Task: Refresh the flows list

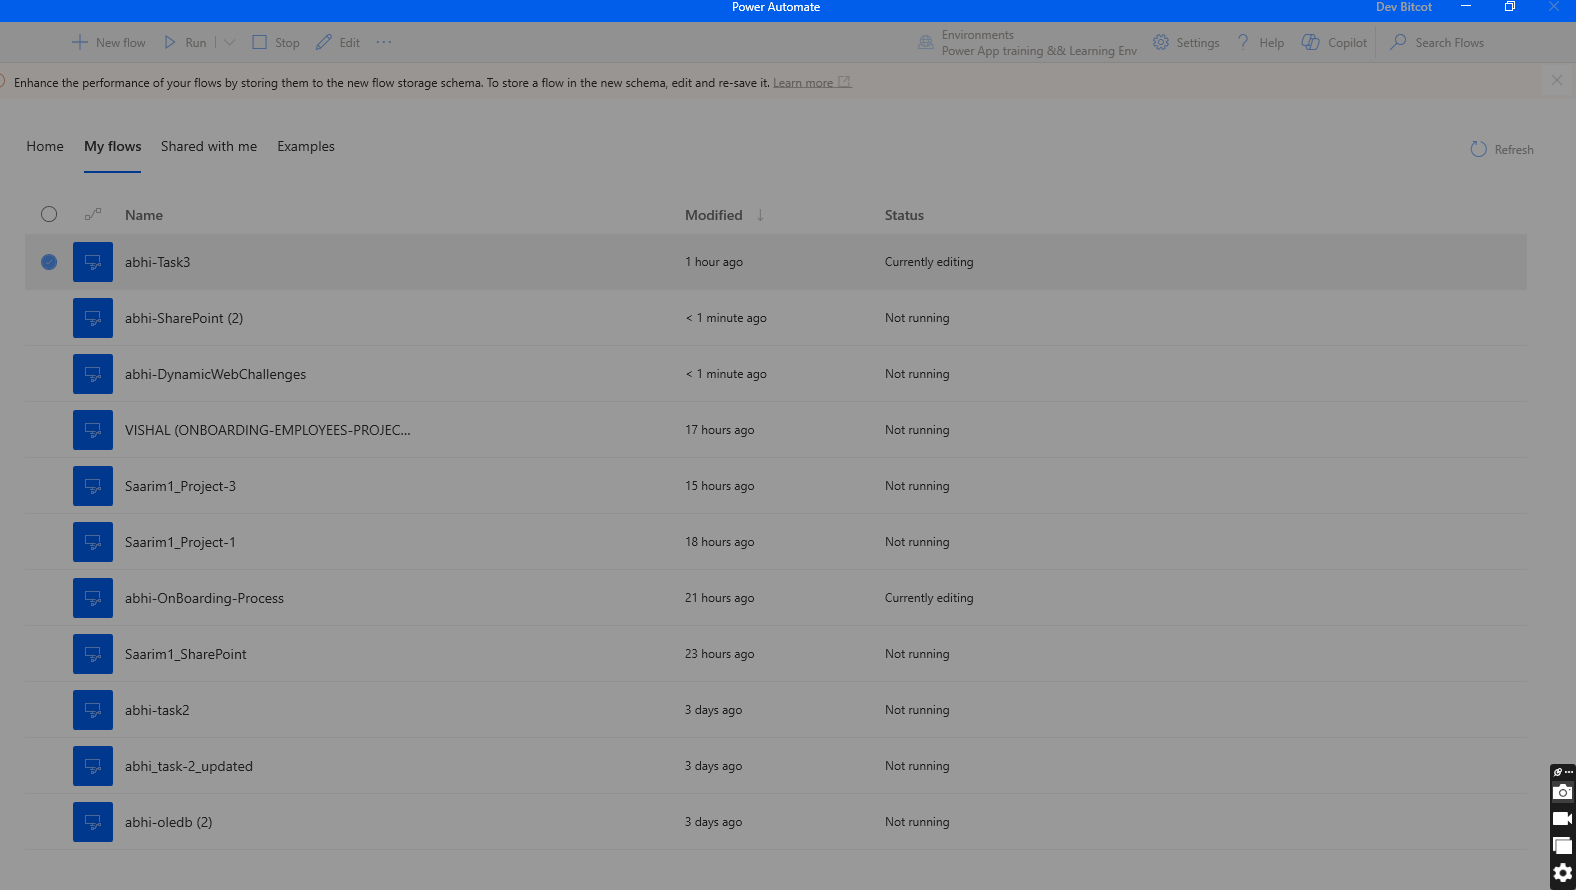Action: 1501,149
